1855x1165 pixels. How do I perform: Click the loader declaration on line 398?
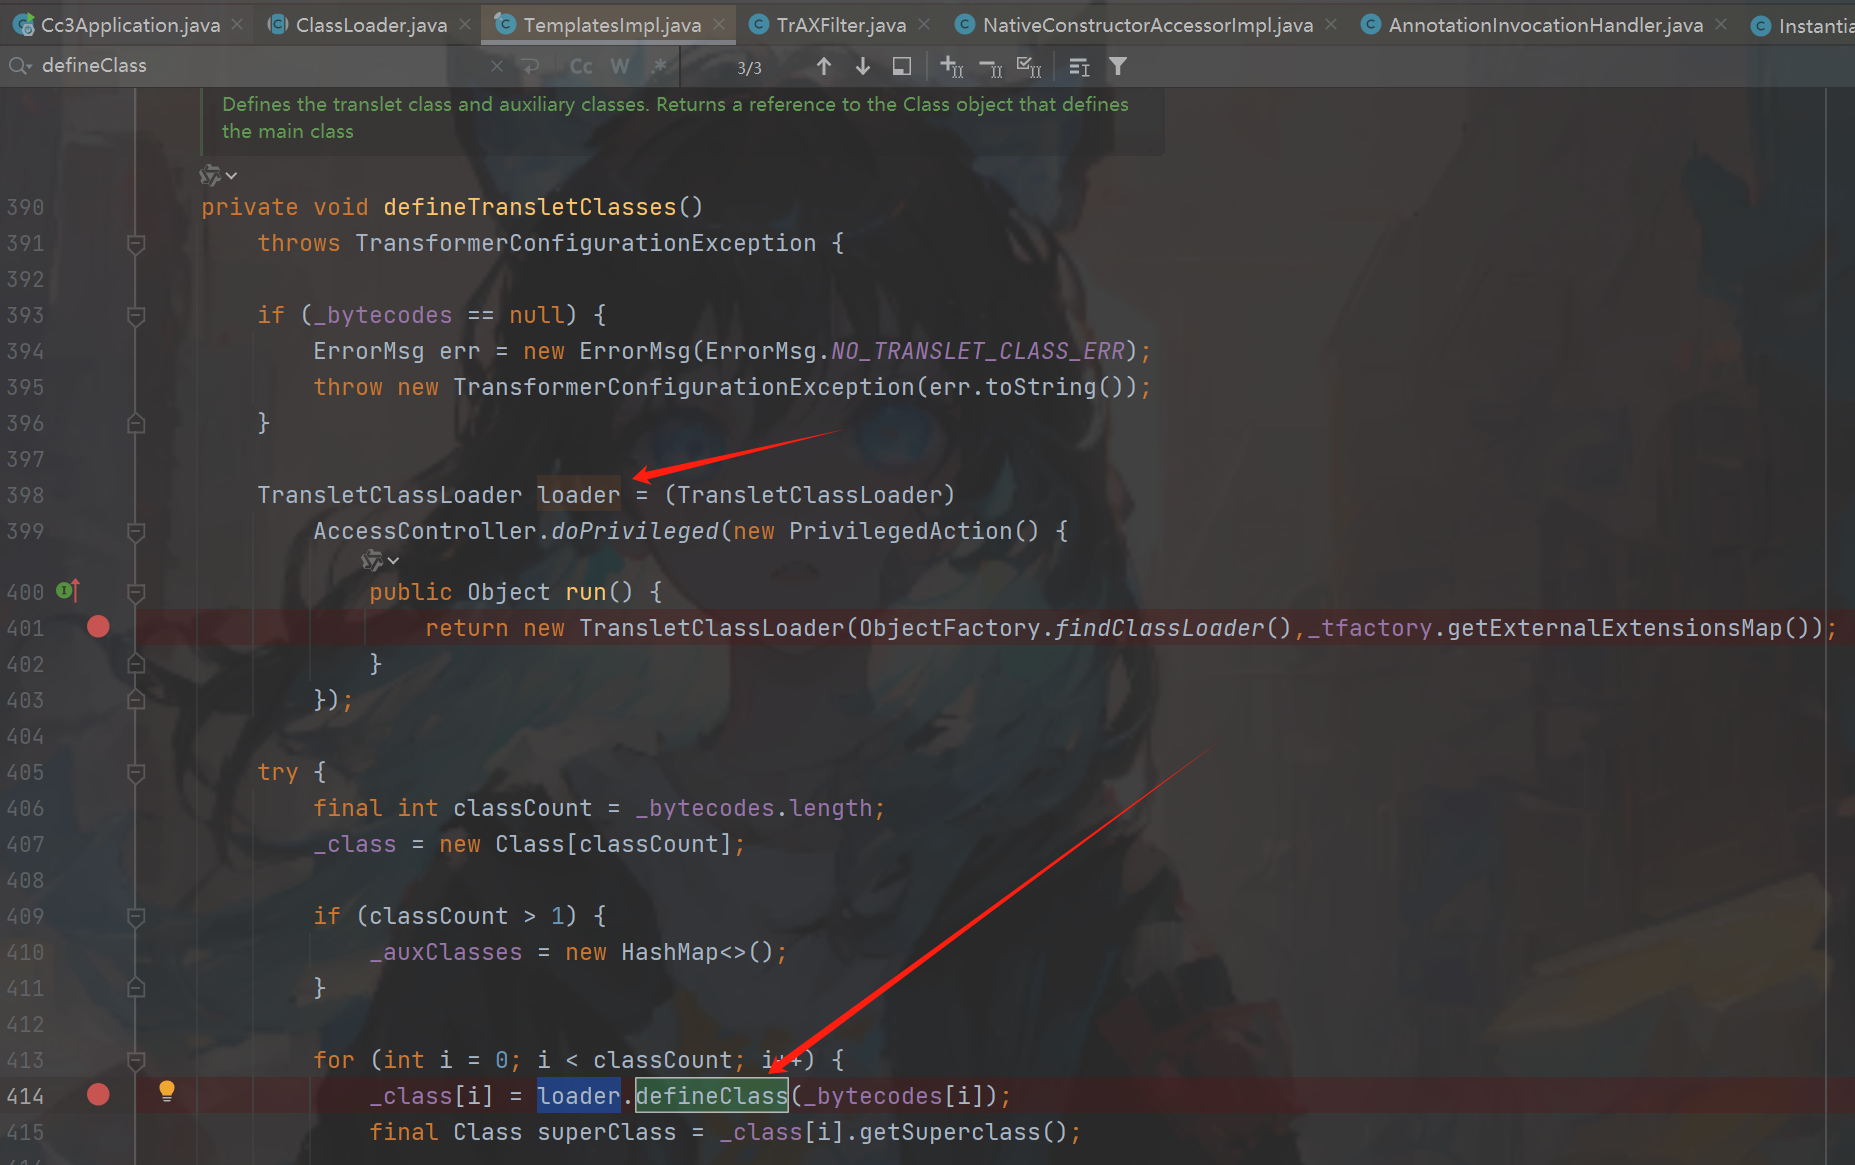pos(579,495)
